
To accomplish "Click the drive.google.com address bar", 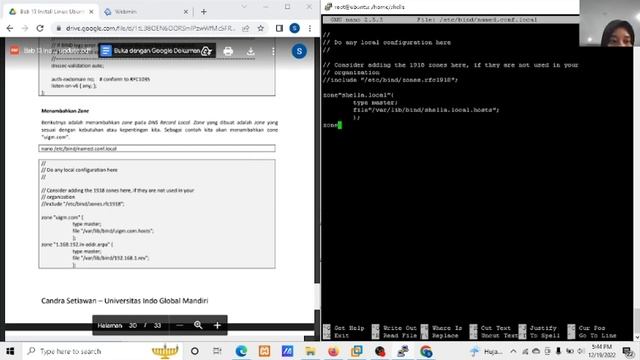I will coord(150,28).
